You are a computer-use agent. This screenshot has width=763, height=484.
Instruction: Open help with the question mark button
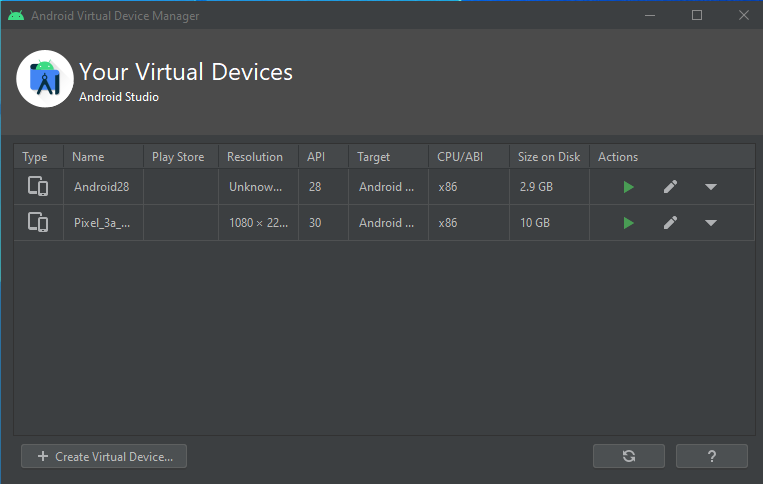click(x=711, y=456)
